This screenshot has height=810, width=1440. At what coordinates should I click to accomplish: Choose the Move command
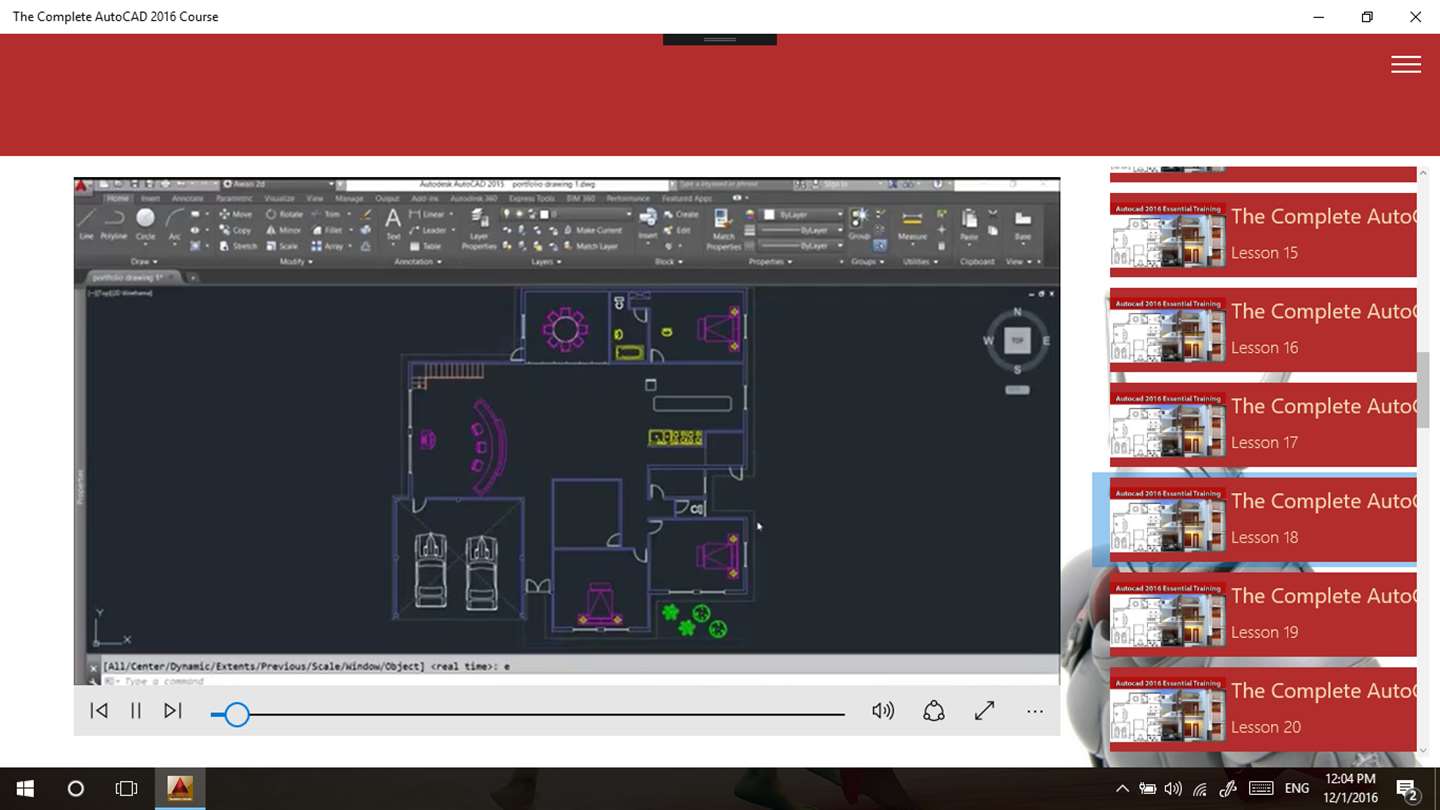coord(236,214)
